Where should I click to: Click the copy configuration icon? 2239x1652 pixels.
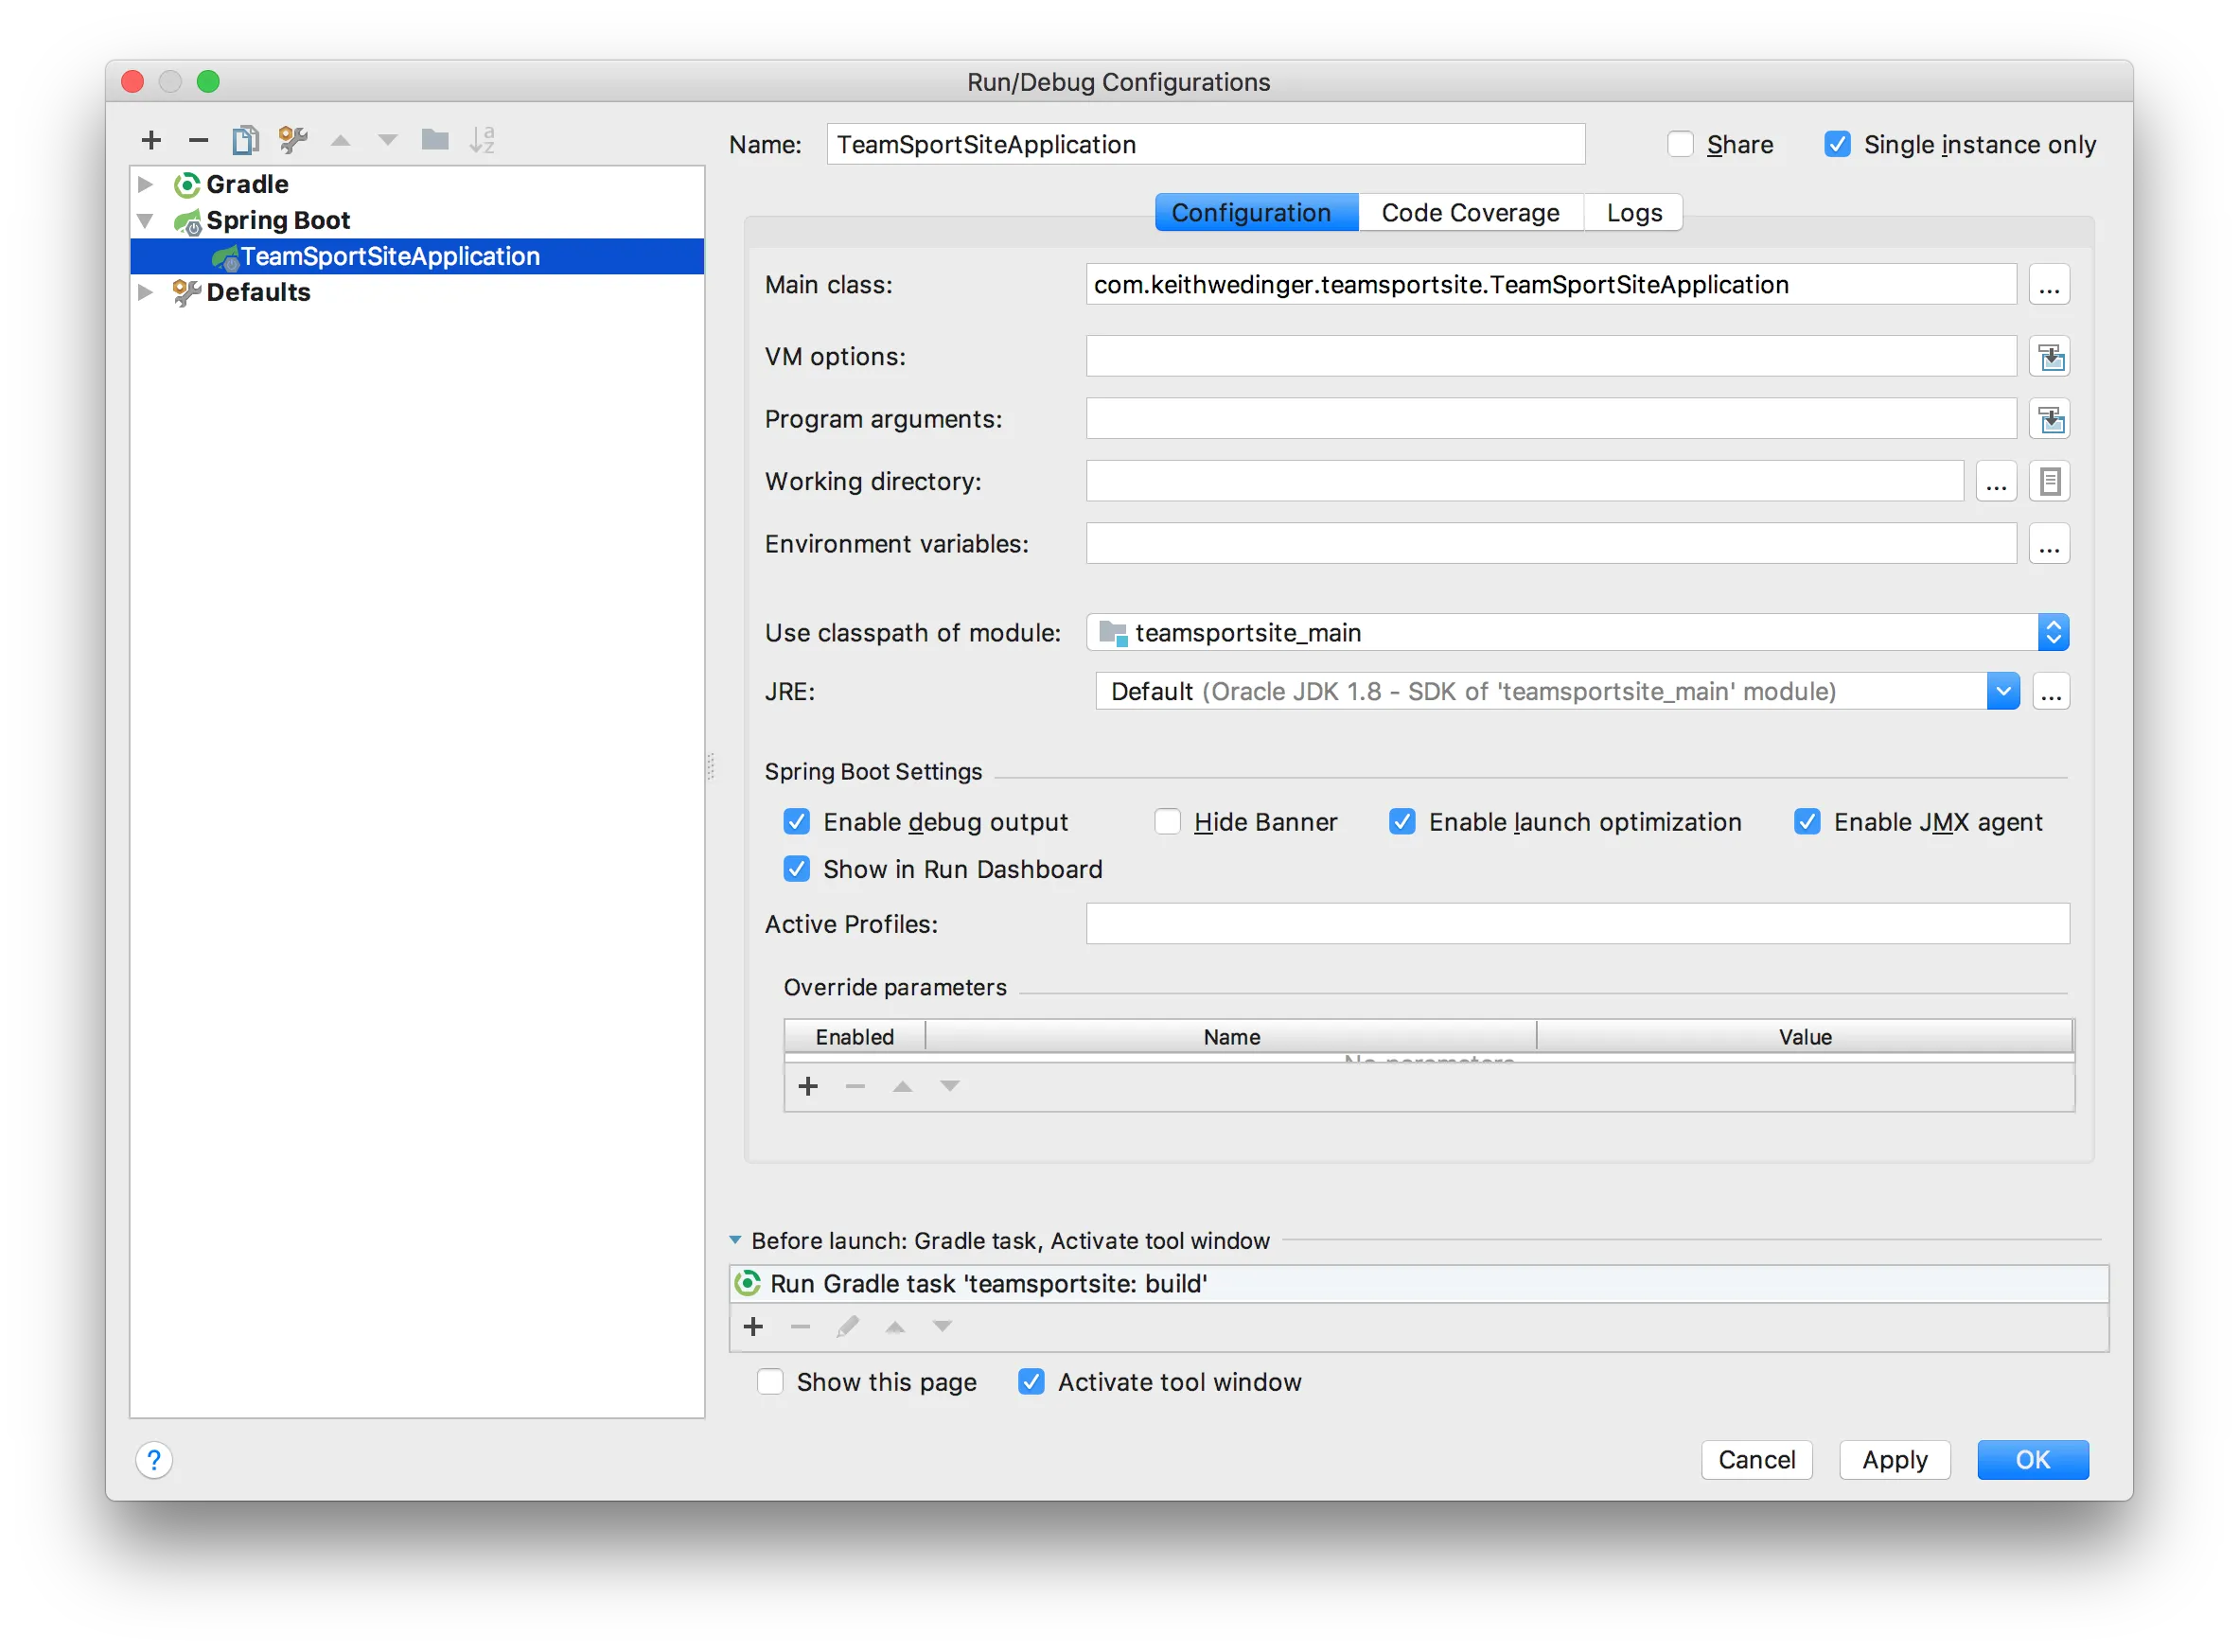[245, 140]
